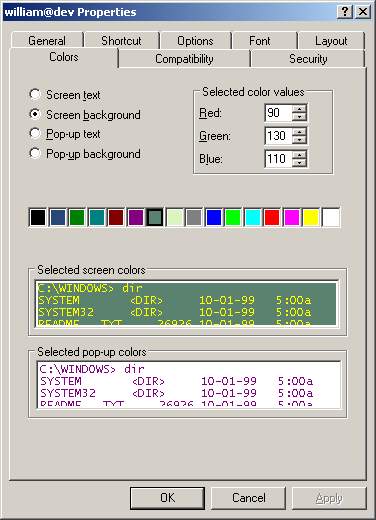Pick the white color swatch
The image size is (376, 520).
pos(331,217)
